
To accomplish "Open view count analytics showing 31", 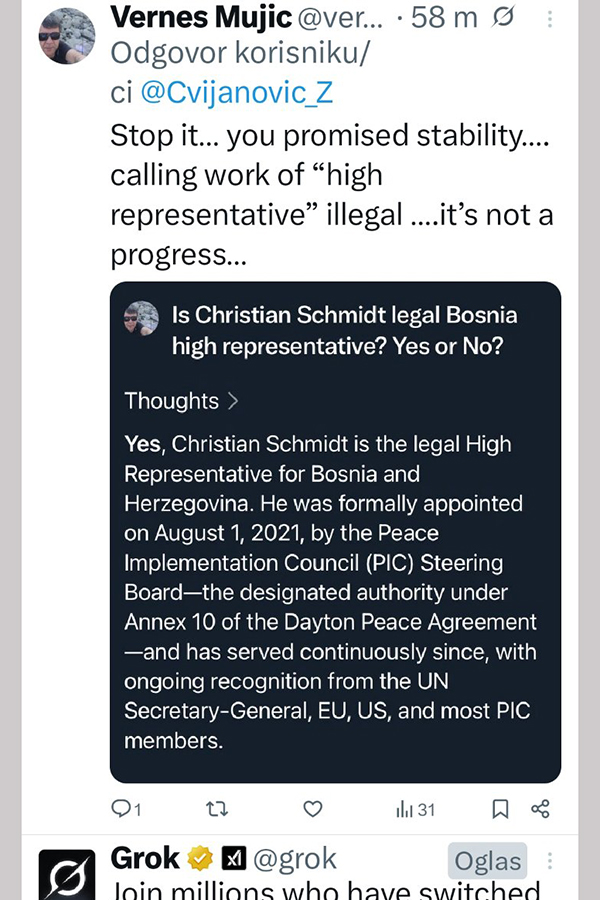I will point(415,809).
